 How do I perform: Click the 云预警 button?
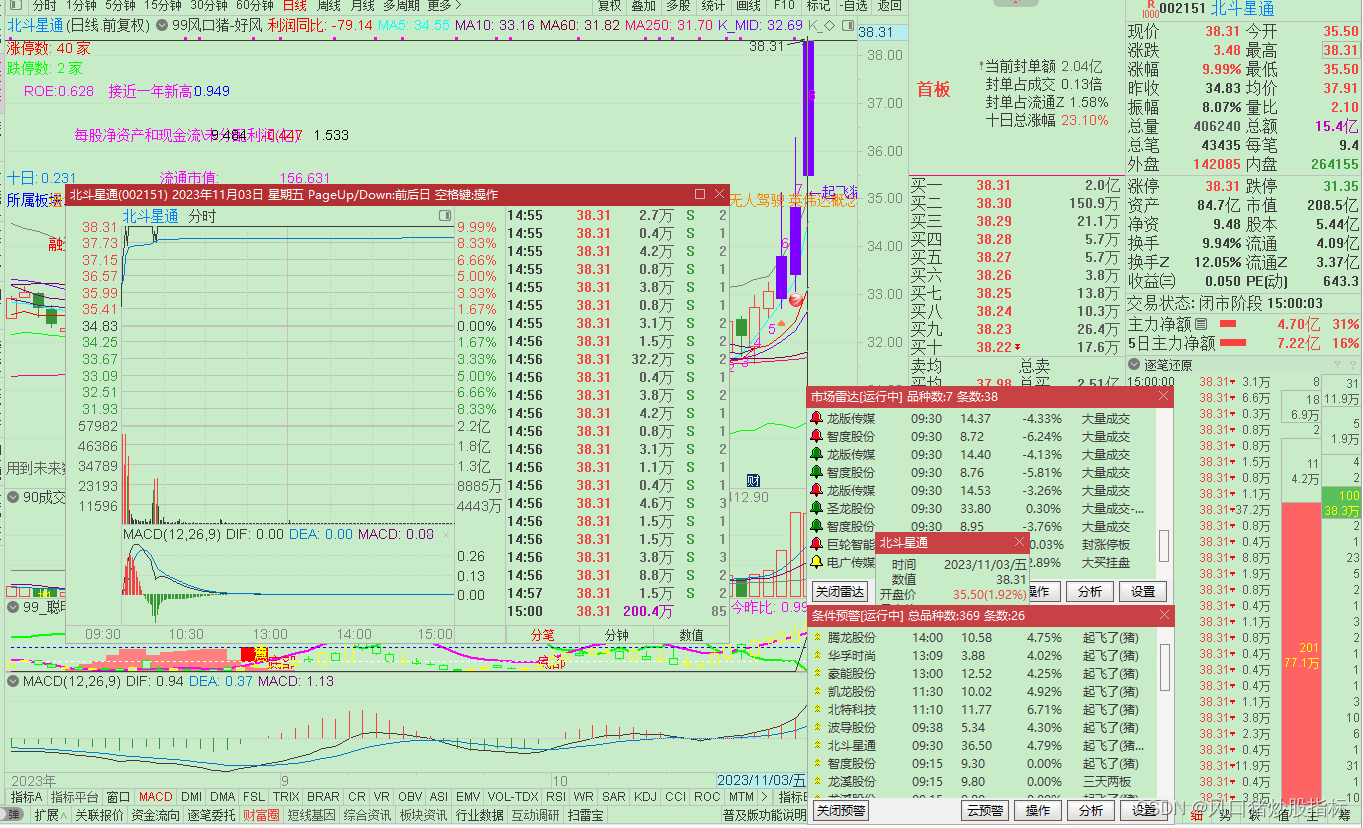click(x=984, y=810)
